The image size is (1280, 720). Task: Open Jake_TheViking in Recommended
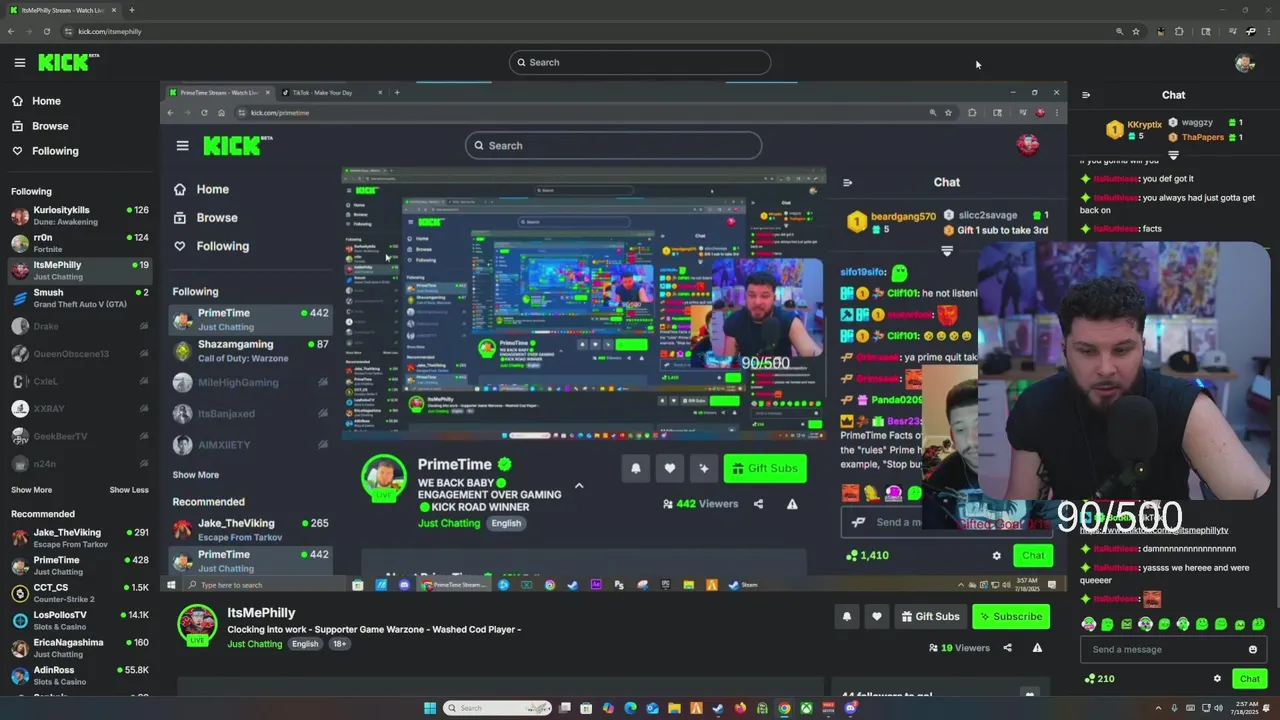[x=80, y=538]
